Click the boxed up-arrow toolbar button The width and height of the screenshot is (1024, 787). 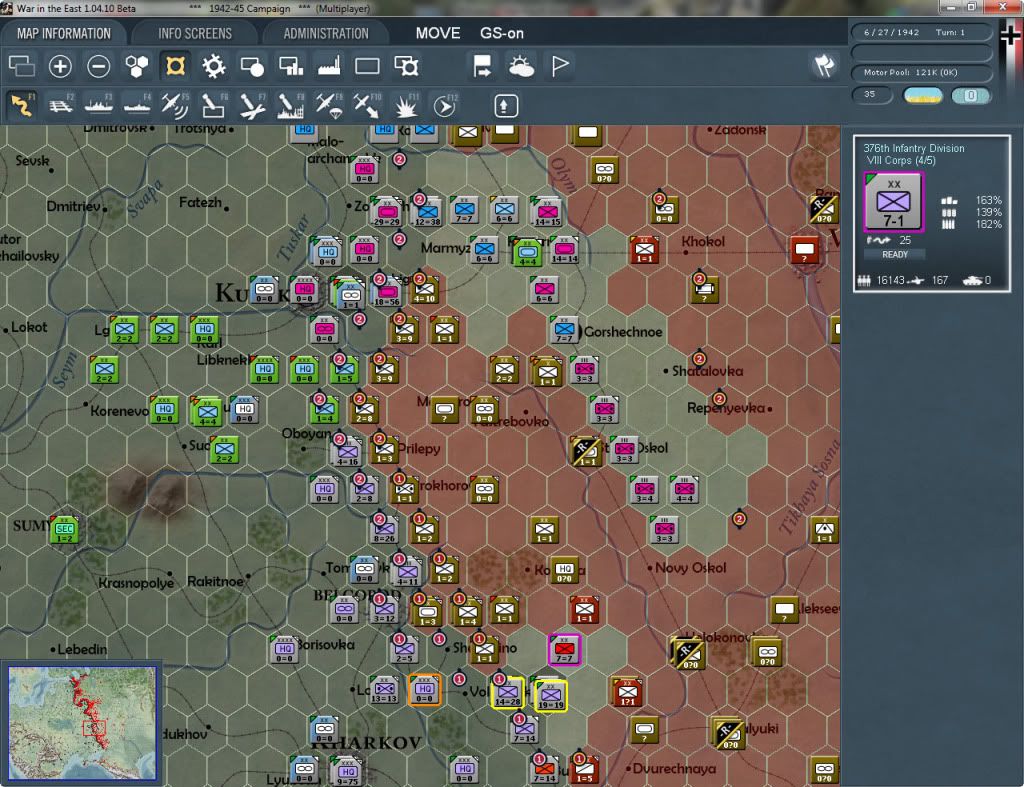pyautogui.click(x=505, y=106)
